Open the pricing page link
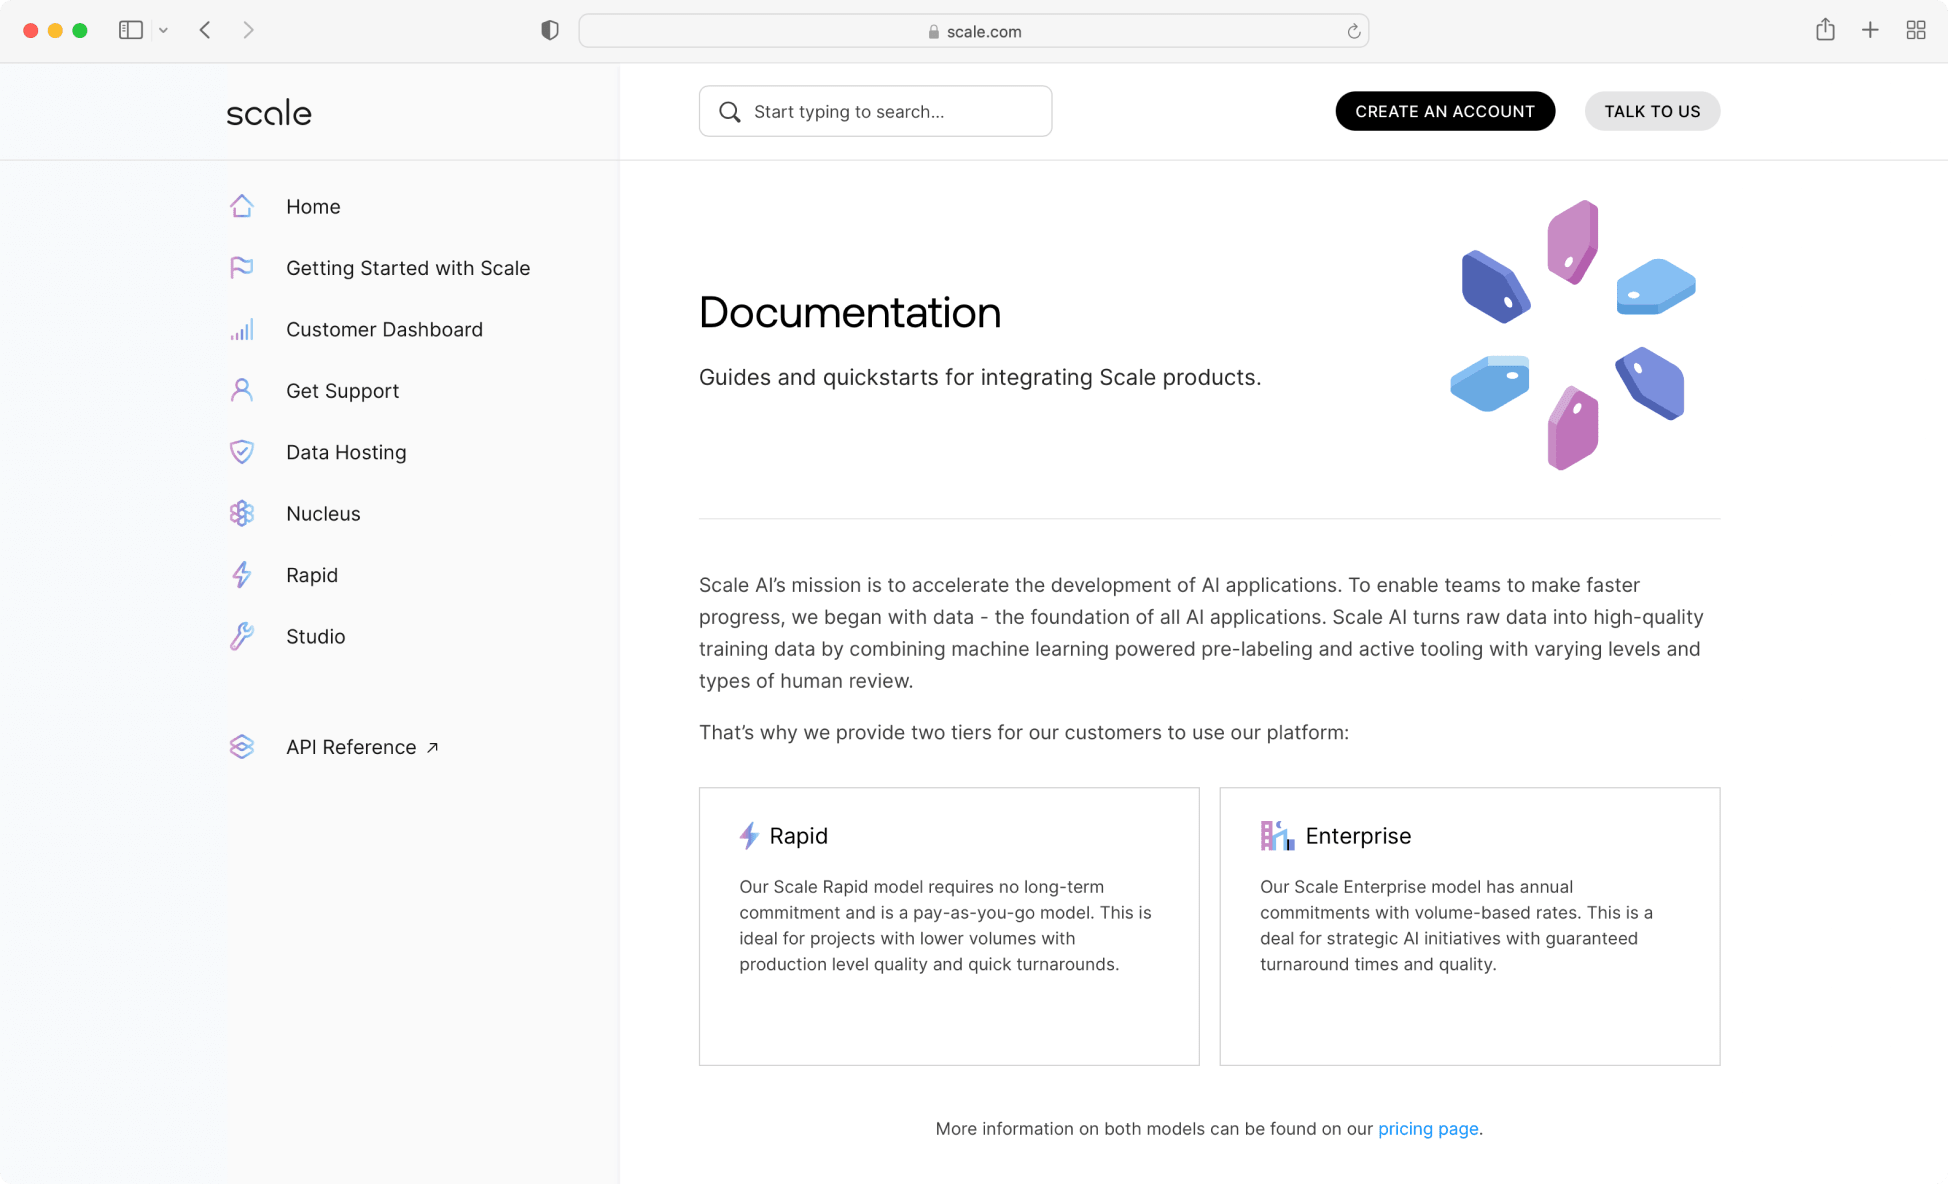Viewport: 1948px width, 1184px height. coord(1428,1128)
